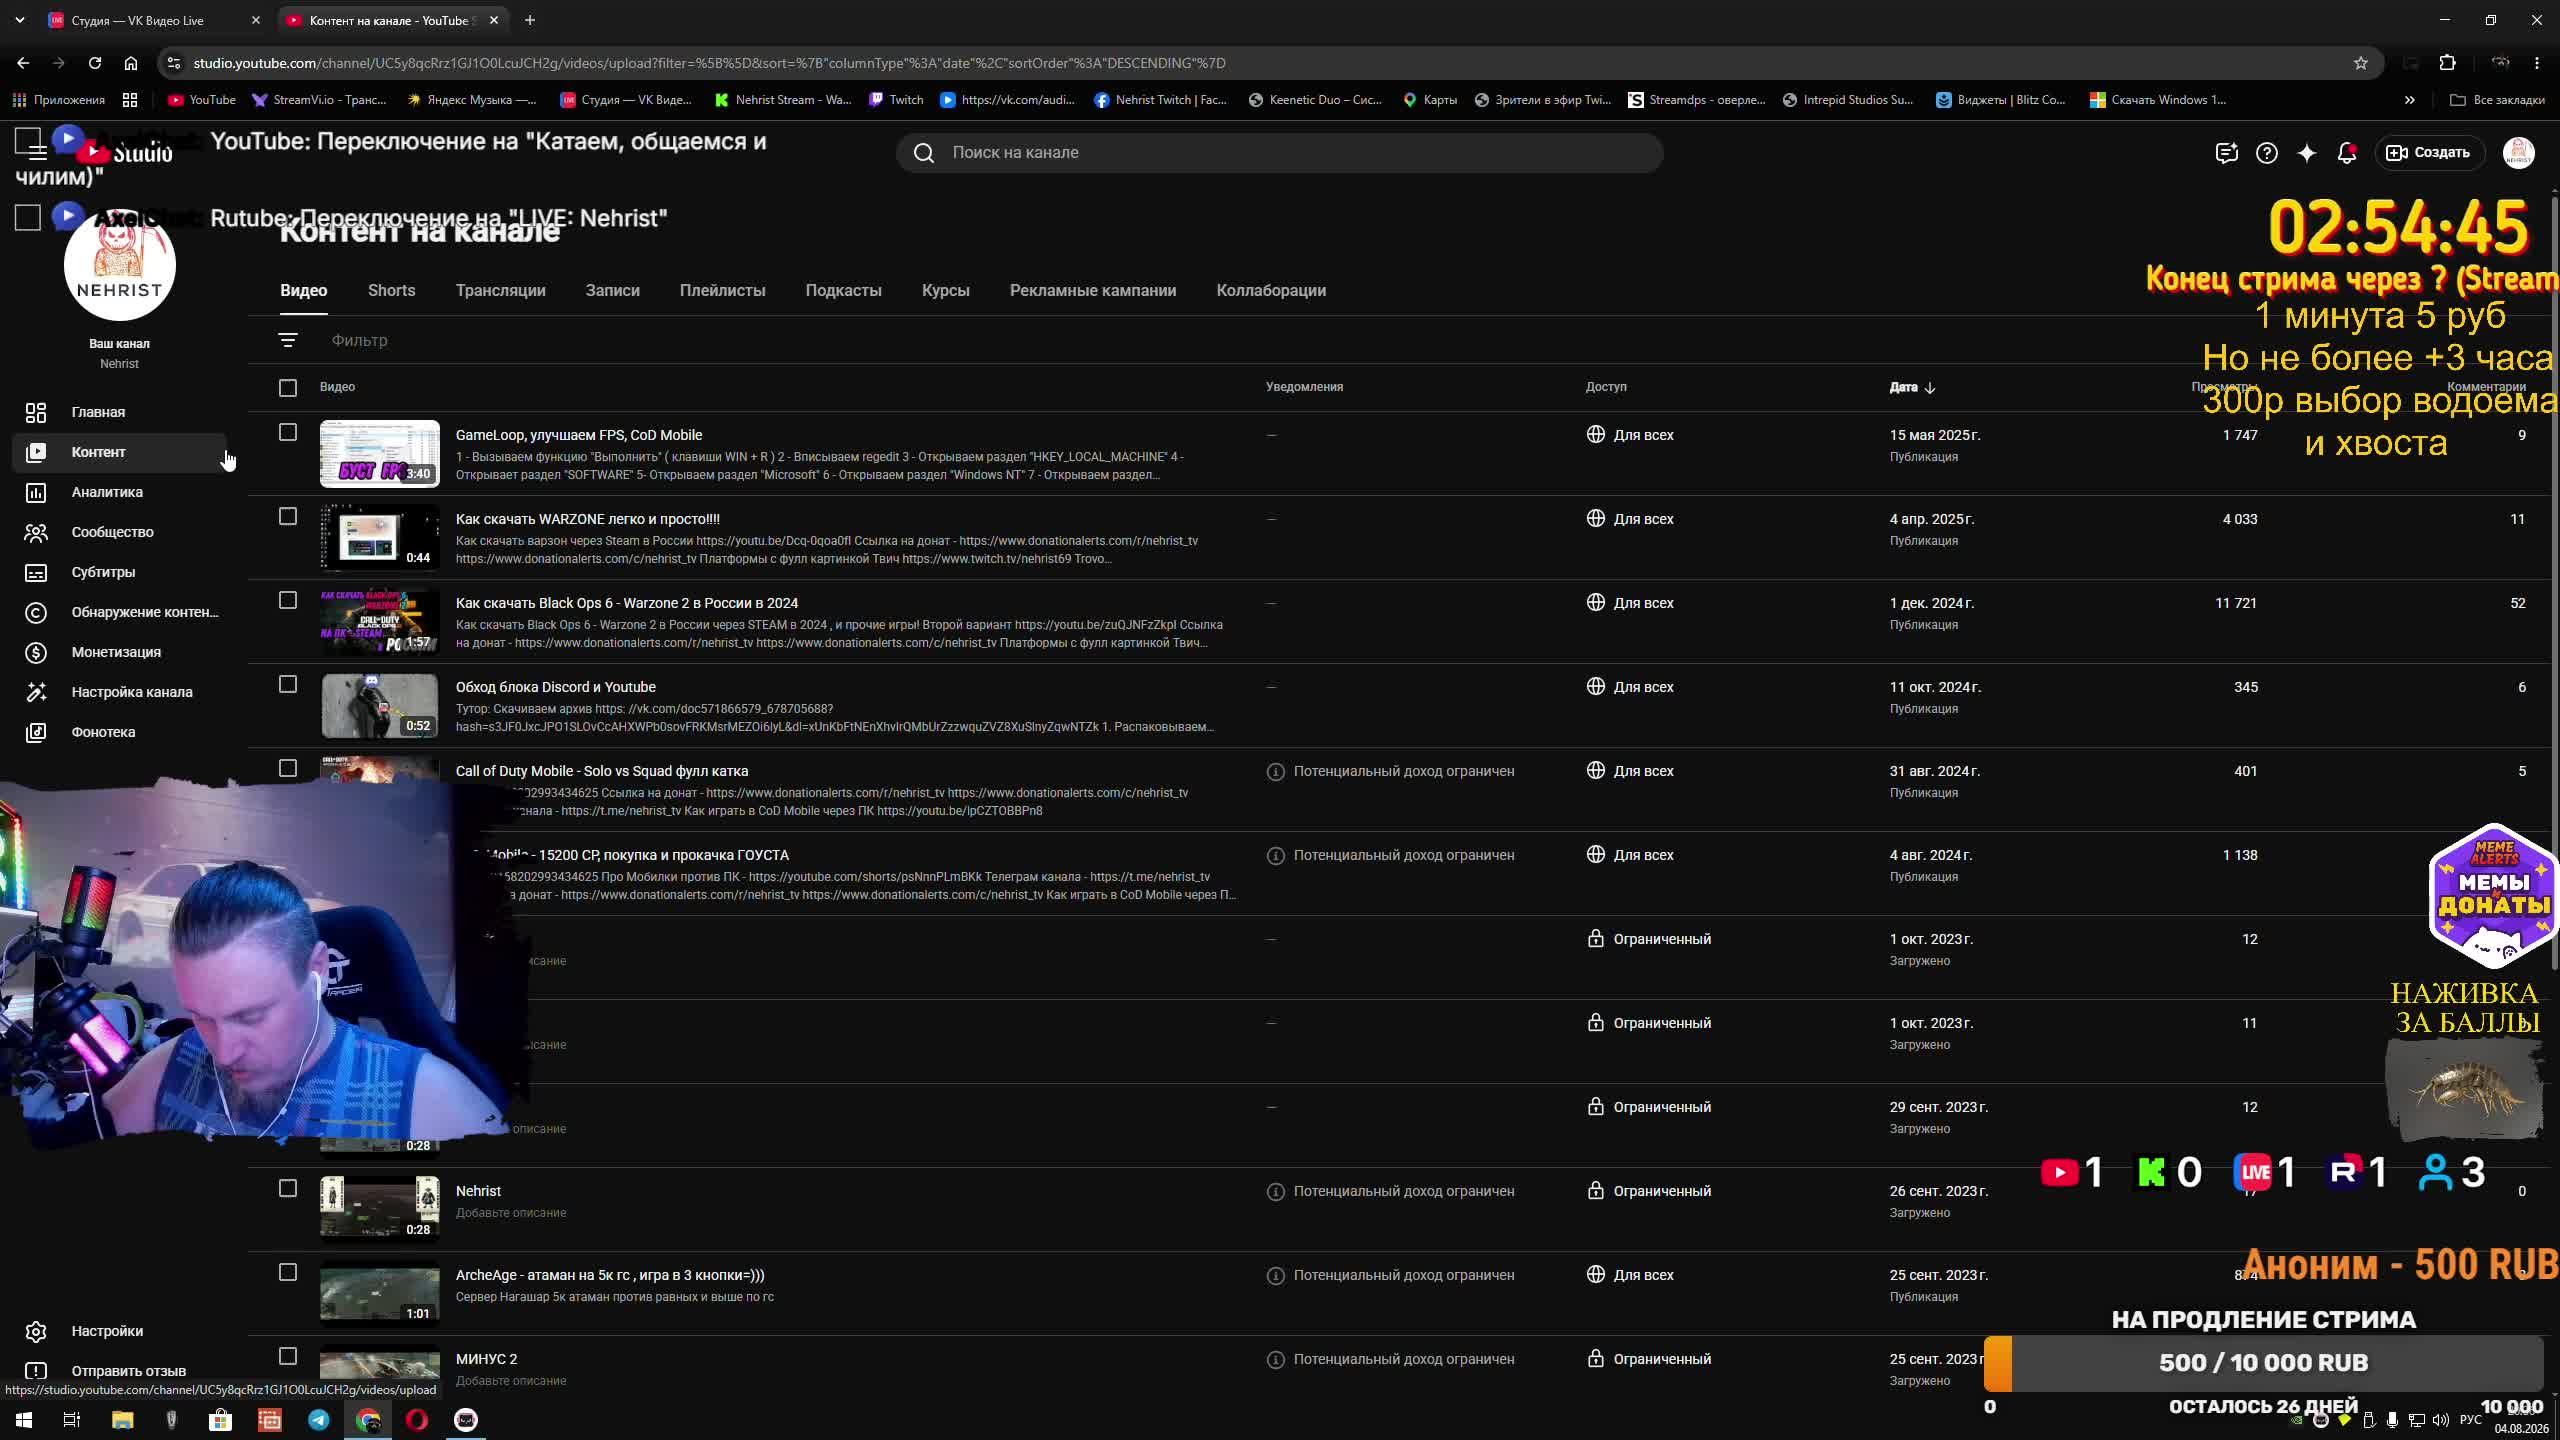The width and height of the screenshot is (2560, 1440).
Task: Open Аналитика icon in the sidebar
Action: 36,492
